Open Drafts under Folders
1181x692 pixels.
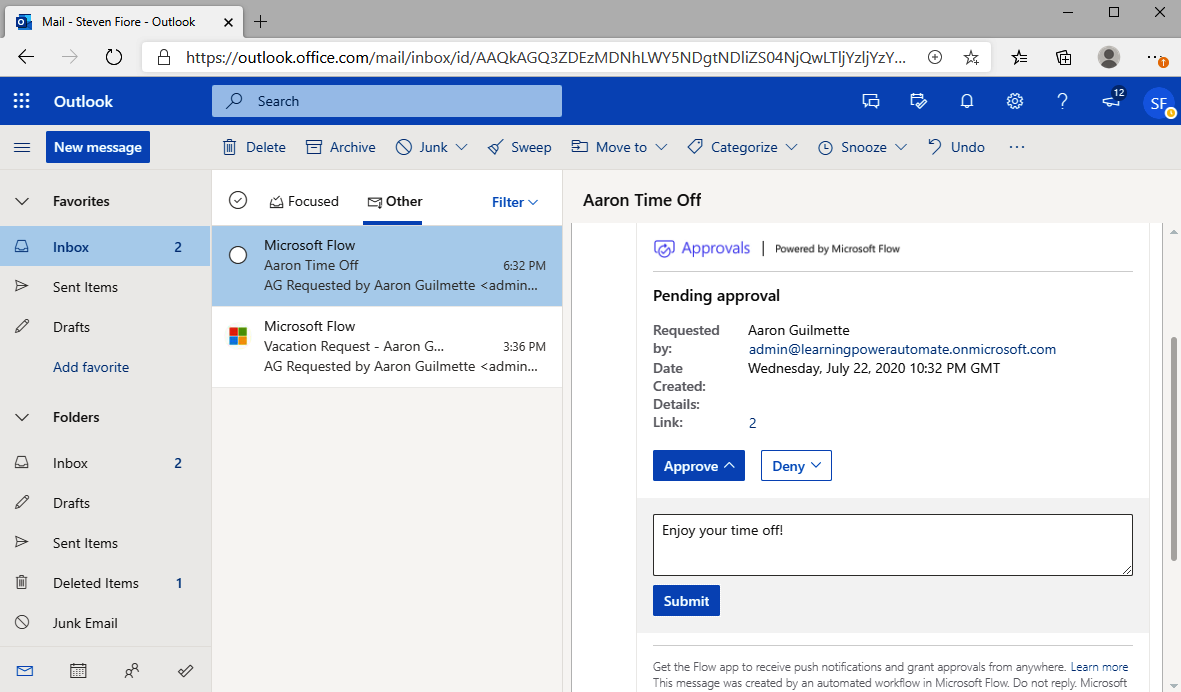tap(105, 503)
